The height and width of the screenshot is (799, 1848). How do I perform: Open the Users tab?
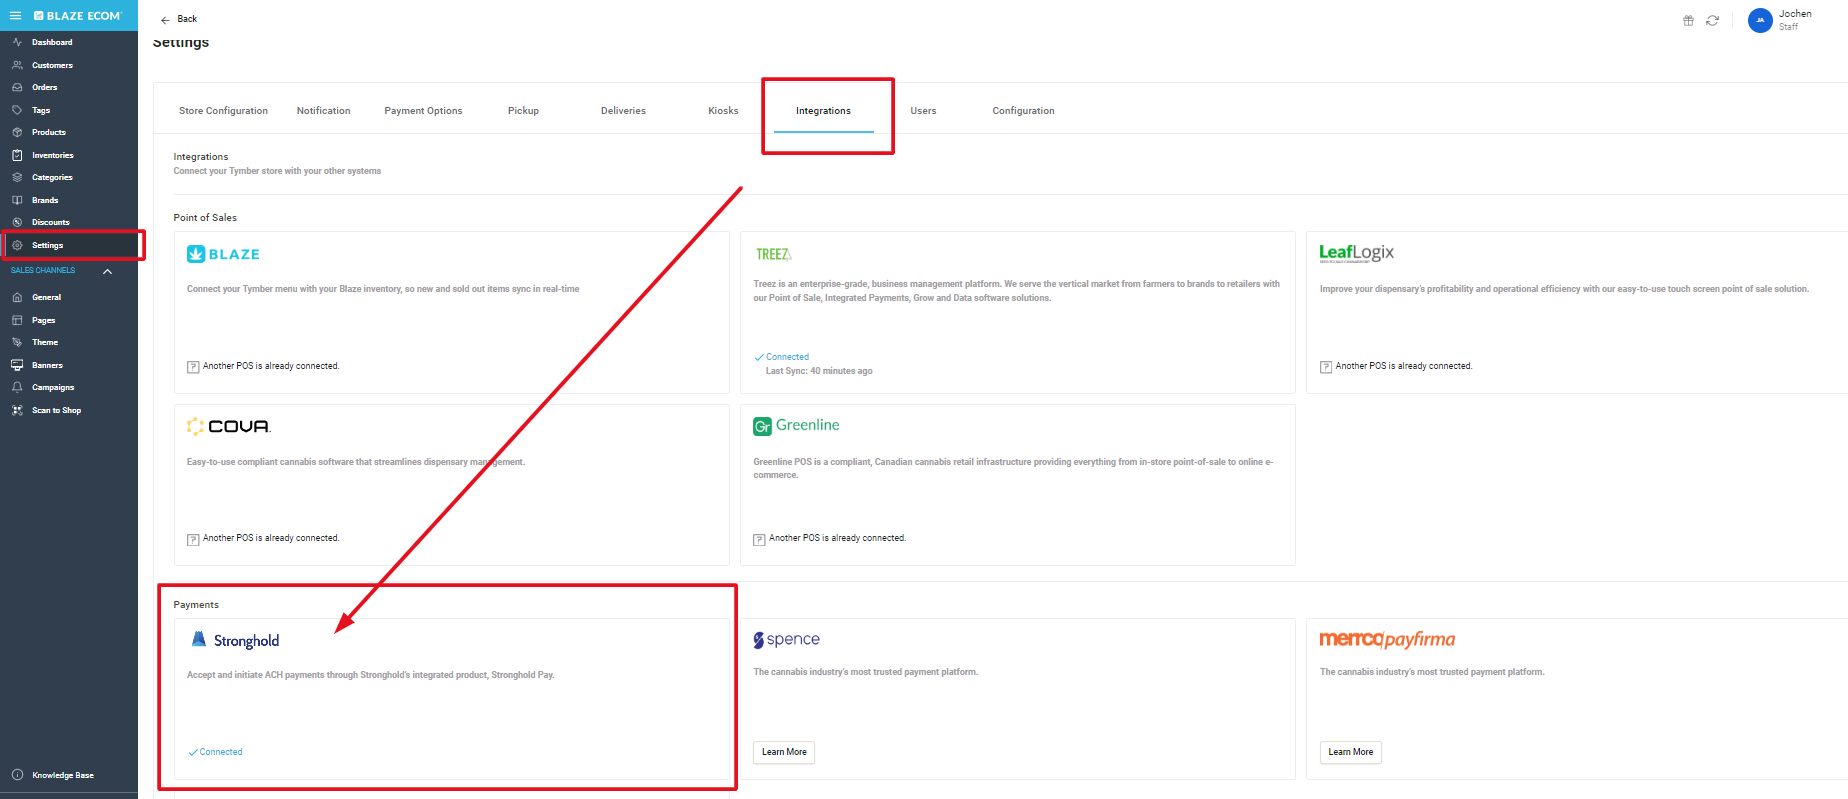pos(923,111)
